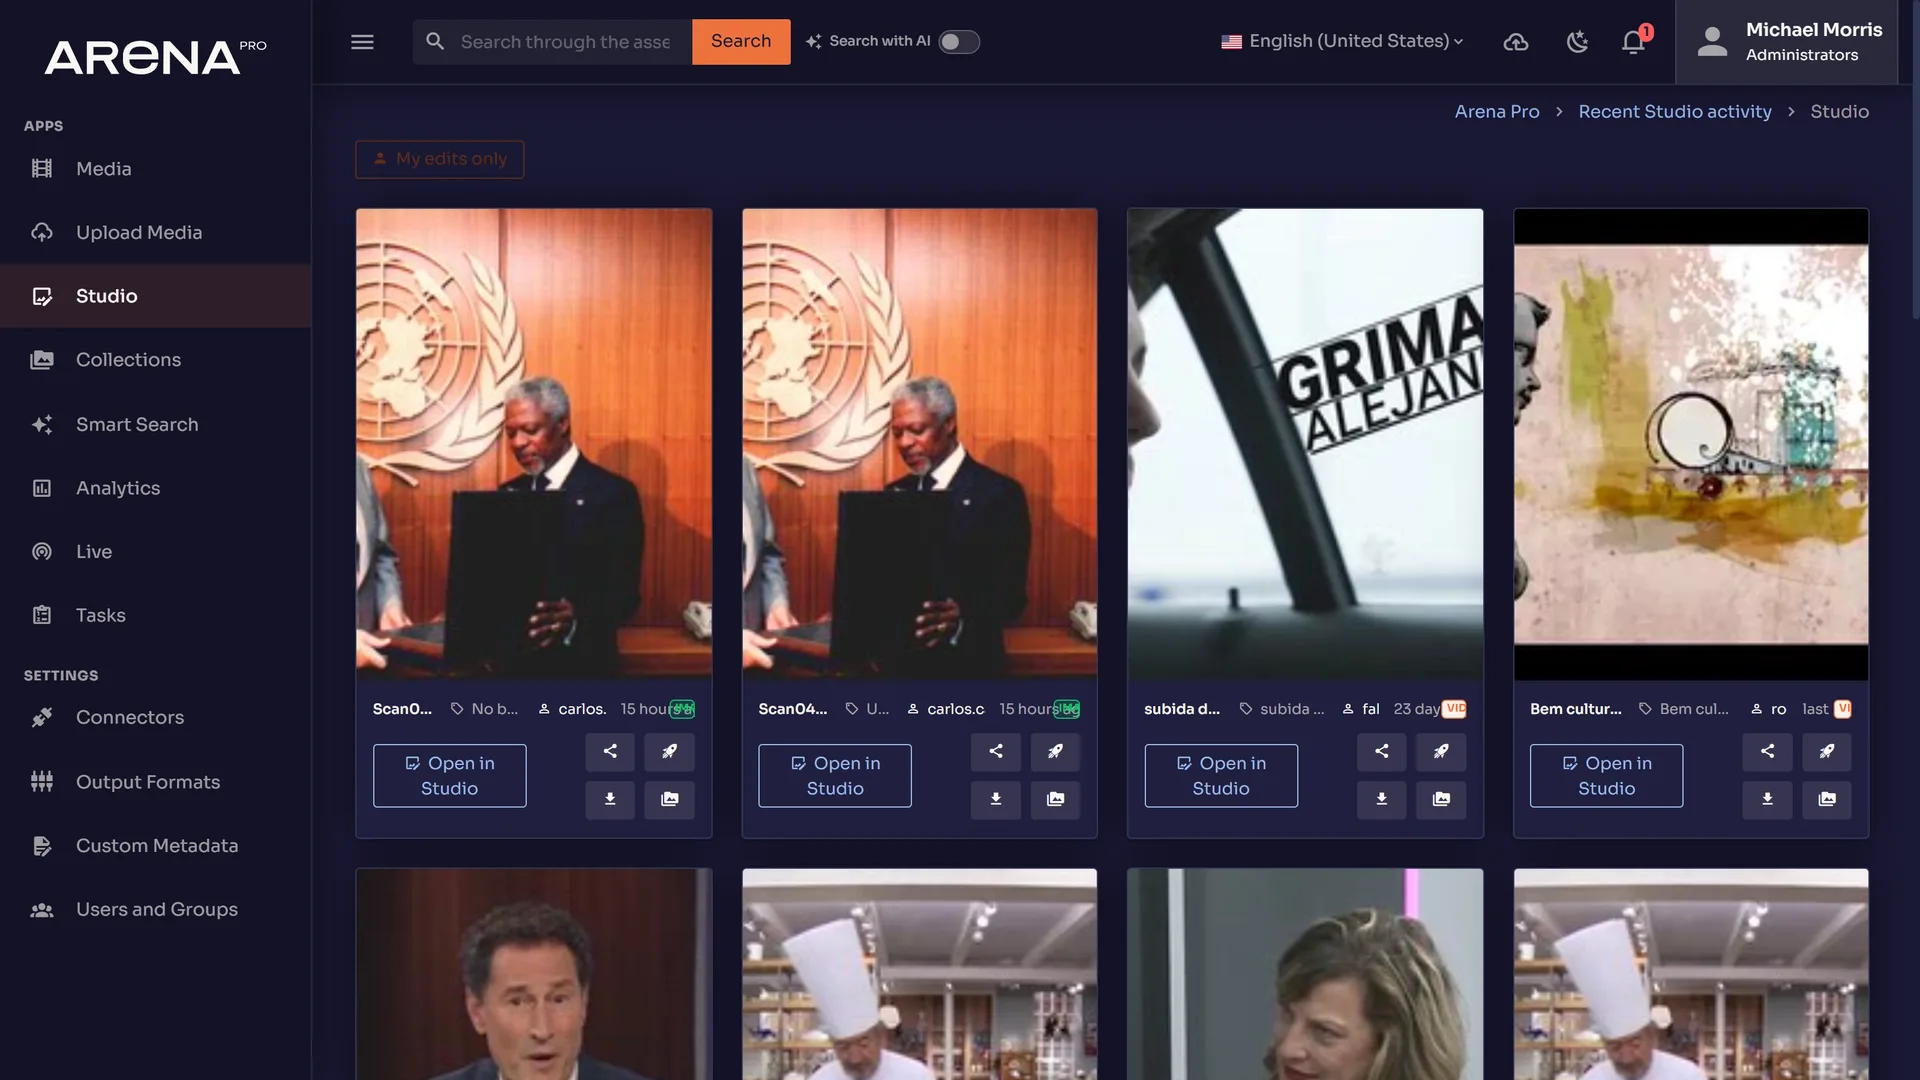The image size is (1920, 1080).
Task: Open notifications bell icon
Action: (1634, 42)
